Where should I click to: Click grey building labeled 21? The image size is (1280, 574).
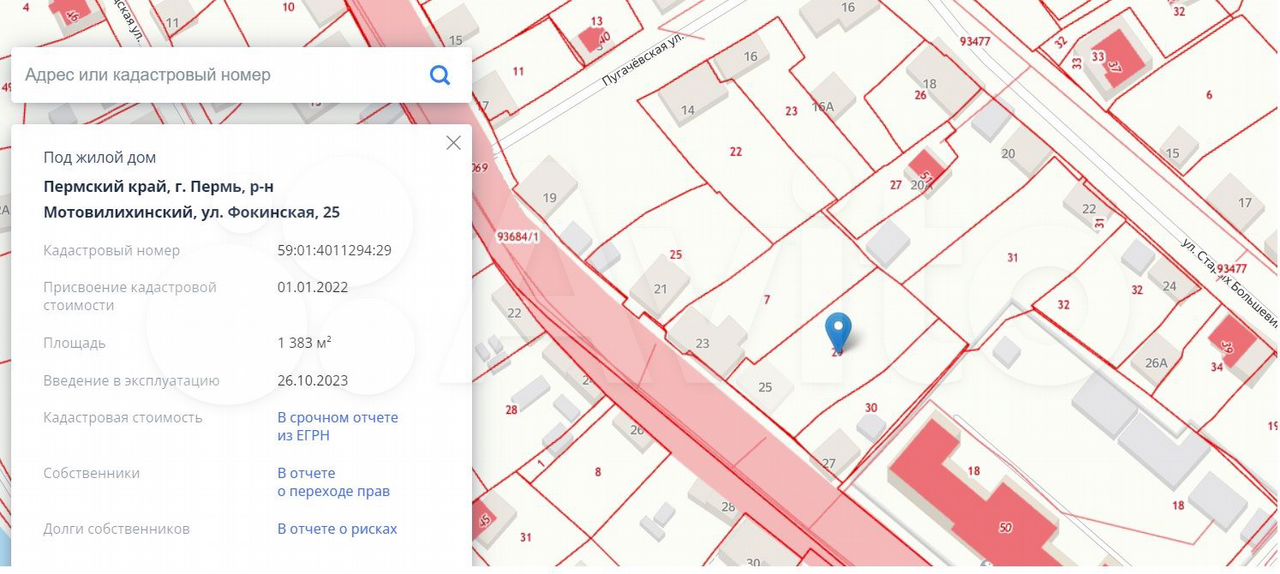pos(660,287)
